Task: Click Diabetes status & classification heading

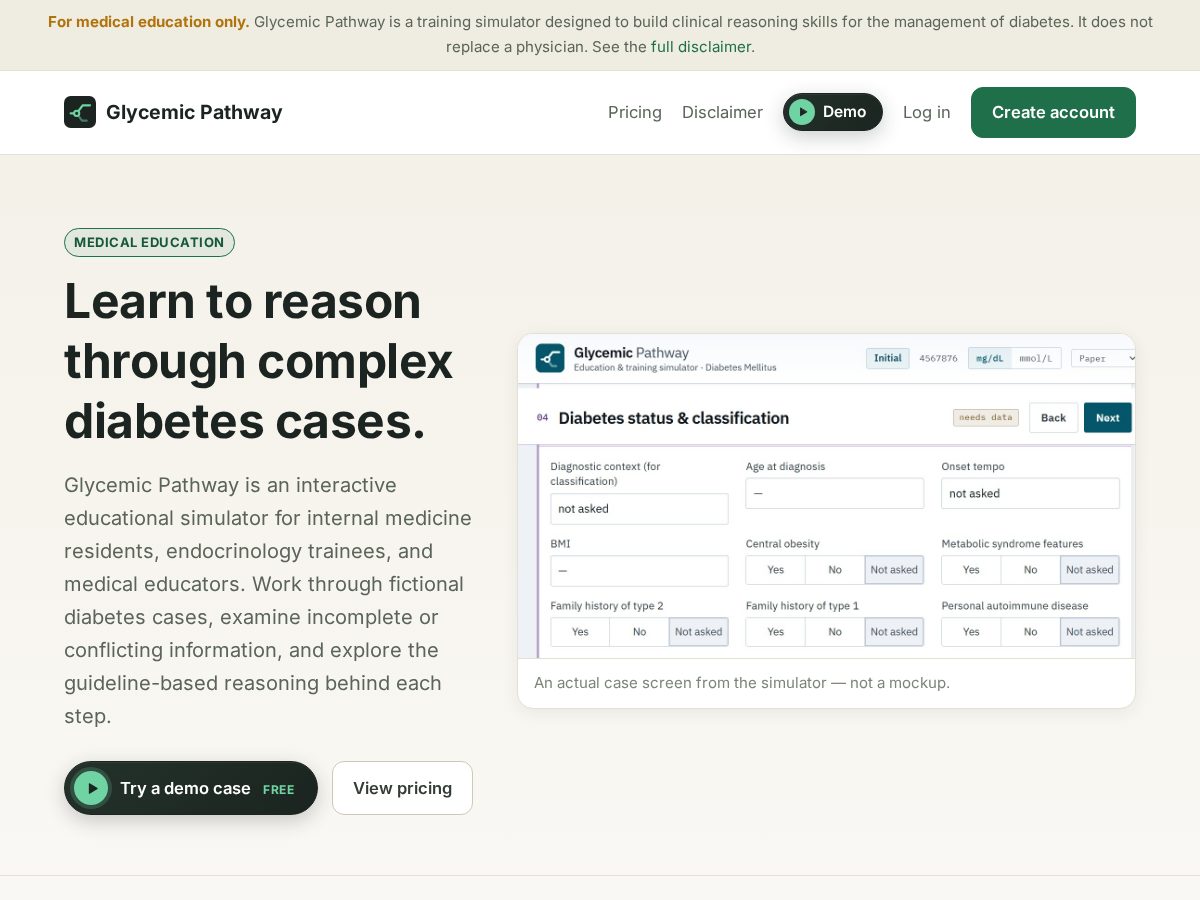Action: coord(674,418)
